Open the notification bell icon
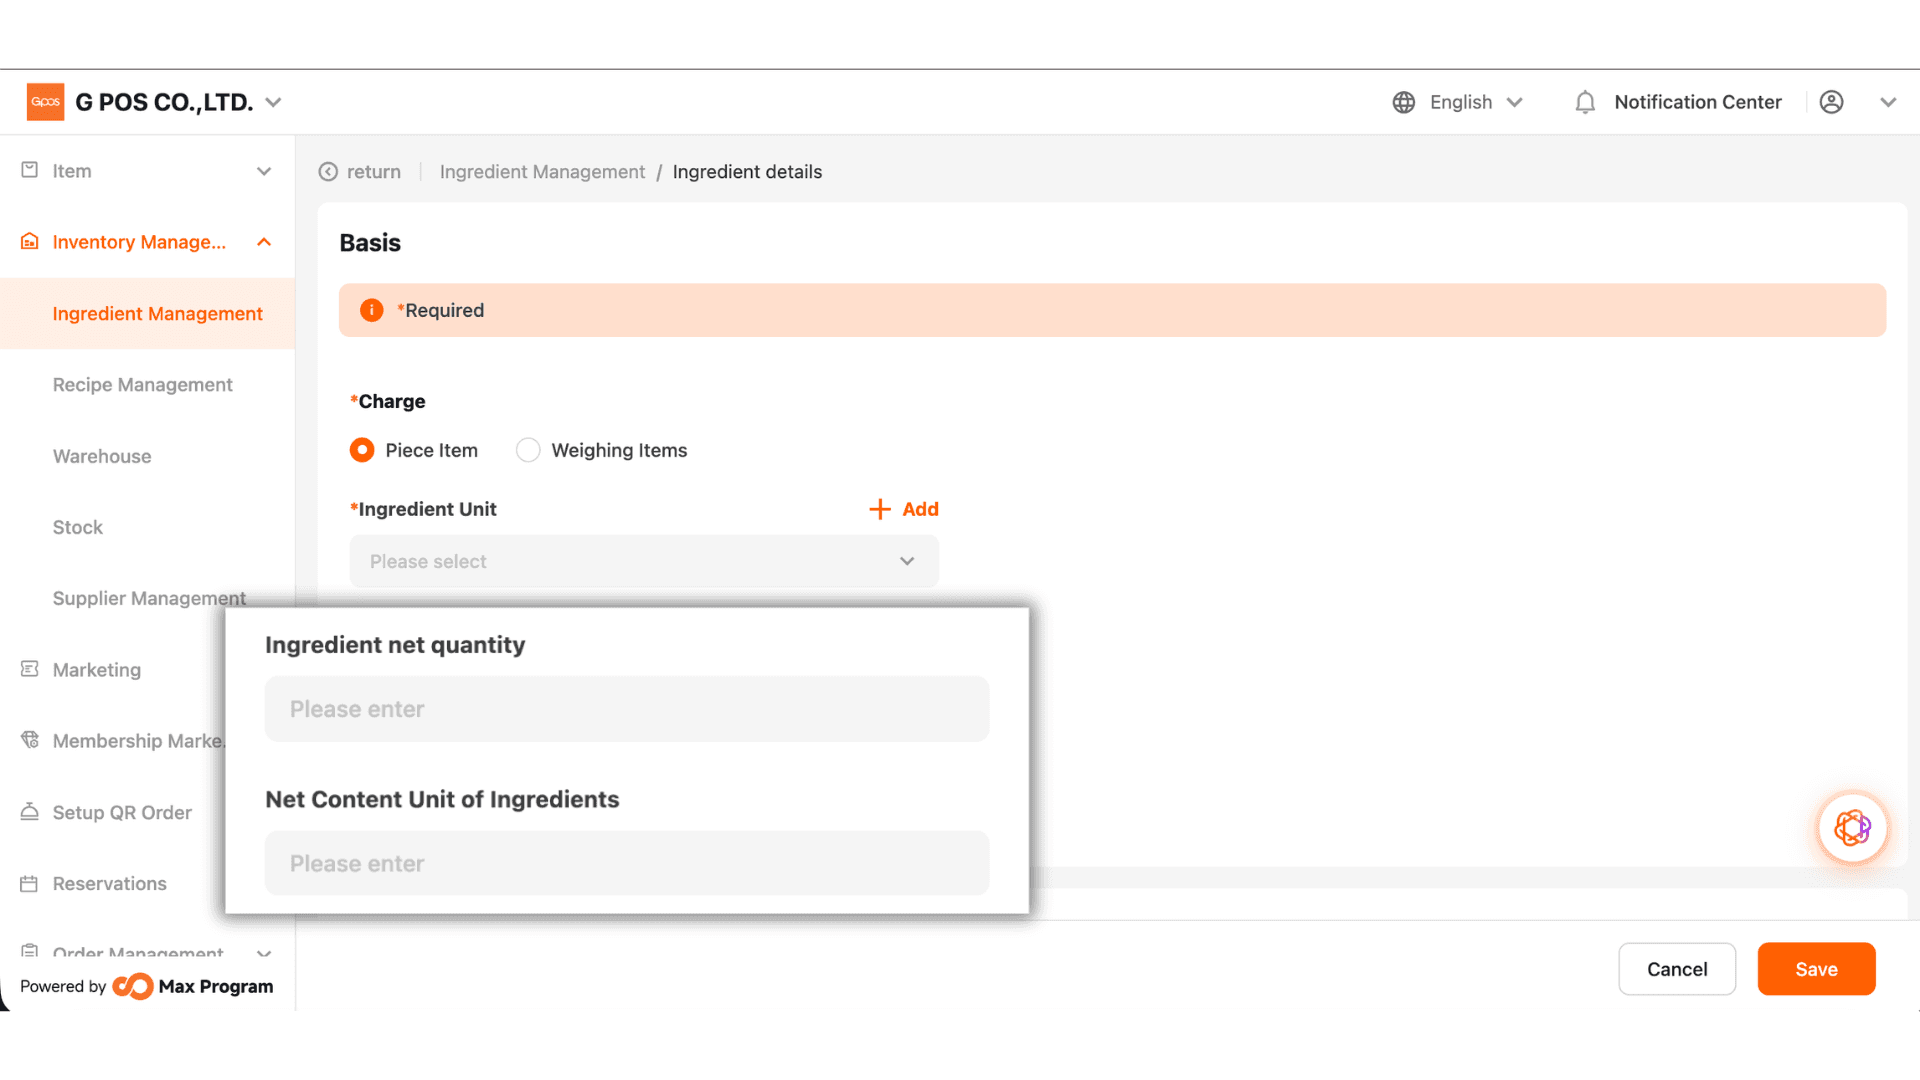Viewport: 1920px width, 1080px height. pyautogui.click(x=1585, y=102)
